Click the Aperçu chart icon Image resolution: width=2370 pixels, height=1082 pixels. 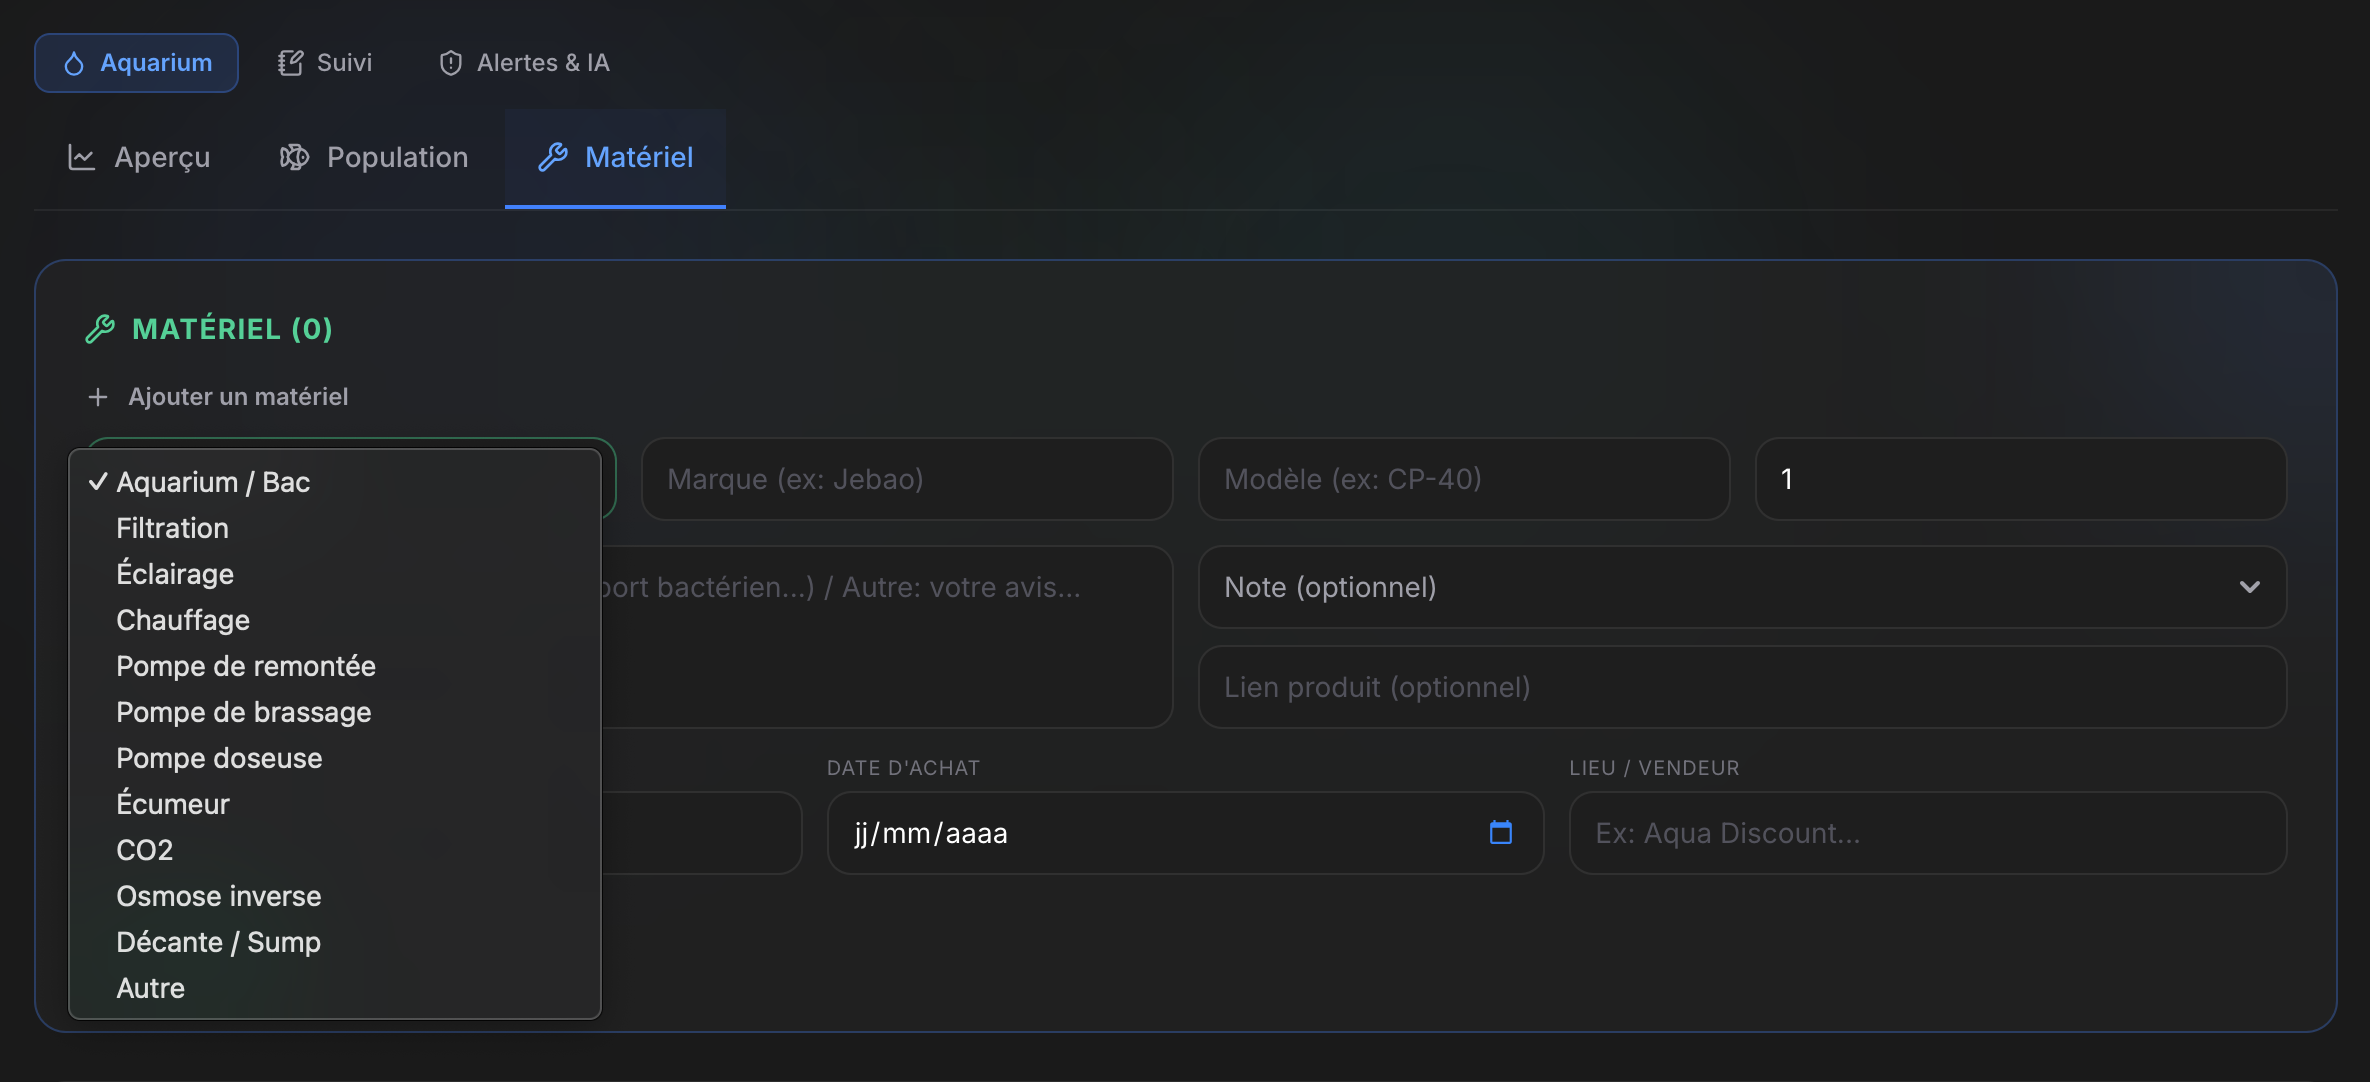click(x=81, y=157)
